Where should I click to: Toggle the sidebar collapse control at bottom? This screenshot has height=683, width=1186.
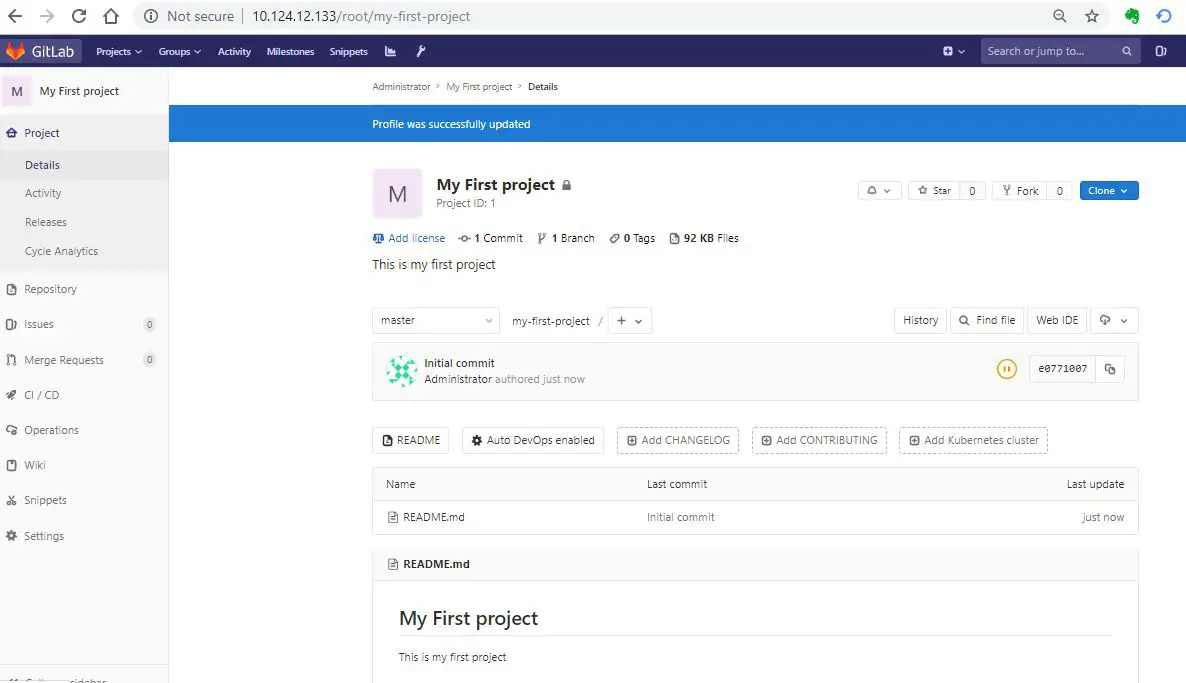tap(60, 678)
